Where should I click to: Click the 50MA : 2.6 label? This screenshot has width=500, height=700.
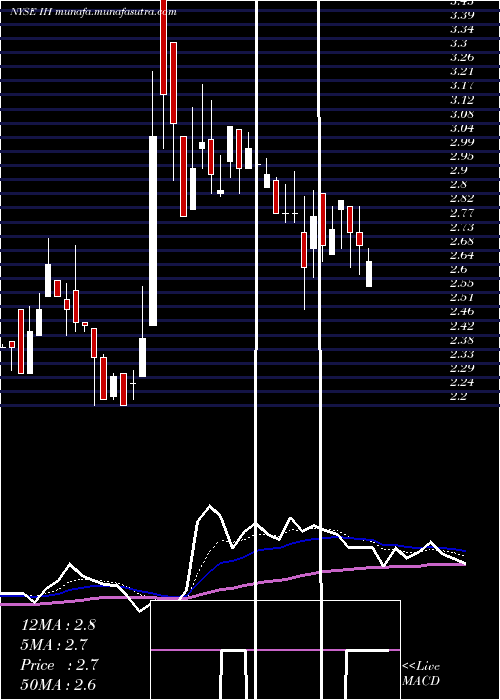tap(58, 684)
